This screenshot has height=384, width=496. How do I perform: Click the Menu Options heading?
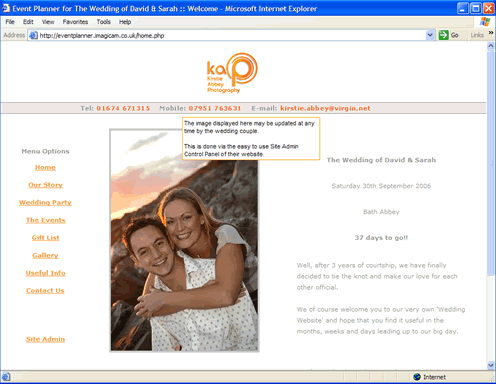click(x=45, y=151)
